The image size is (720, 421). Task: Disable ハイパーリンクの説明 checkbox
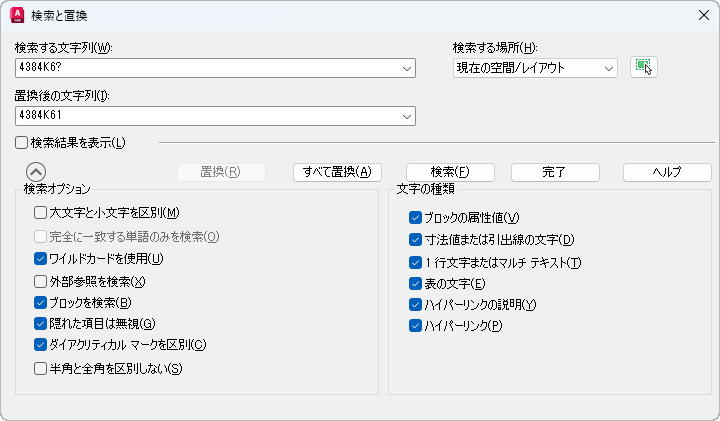coord(415,304)
